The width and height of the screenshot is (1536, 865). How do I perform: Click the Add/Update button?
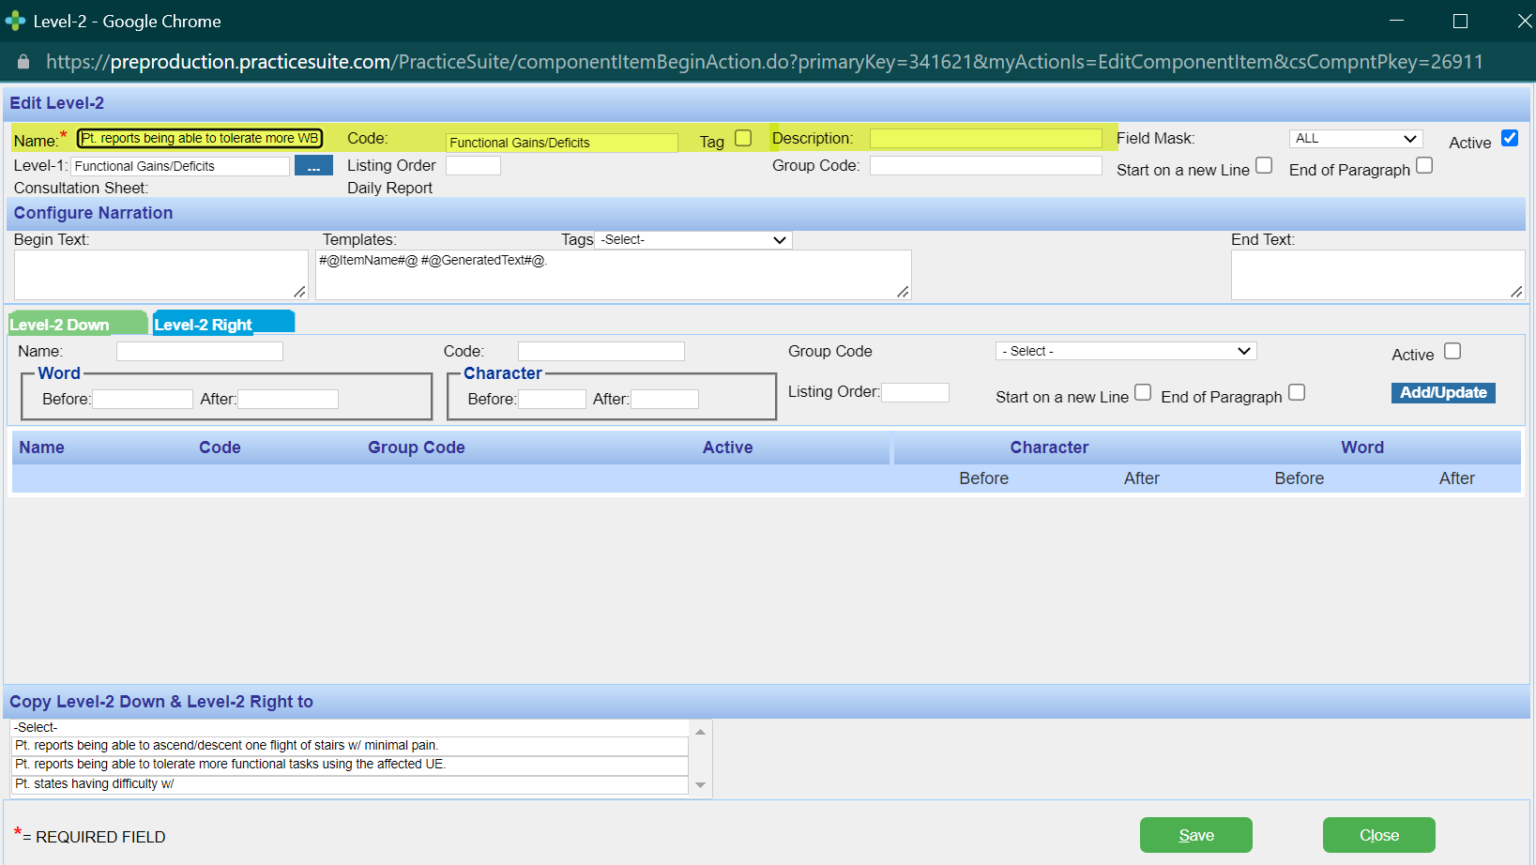click(1442, 392)
